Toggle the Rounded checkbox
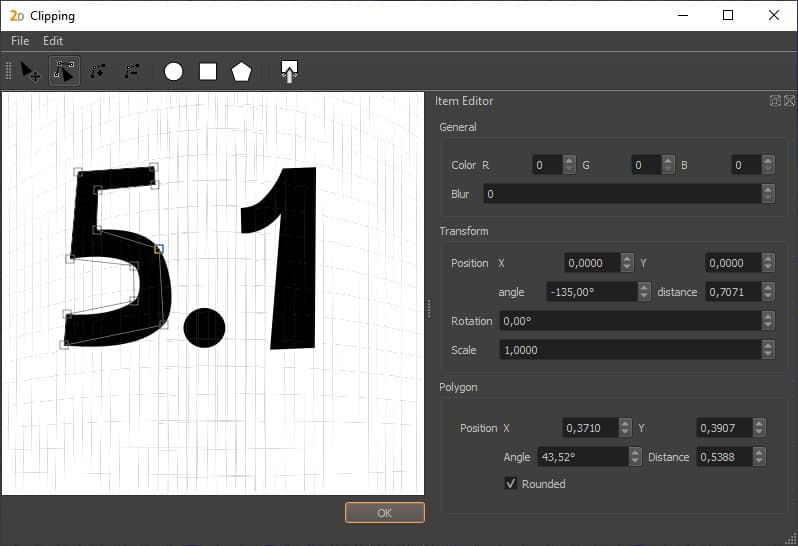 pos(511,484)
